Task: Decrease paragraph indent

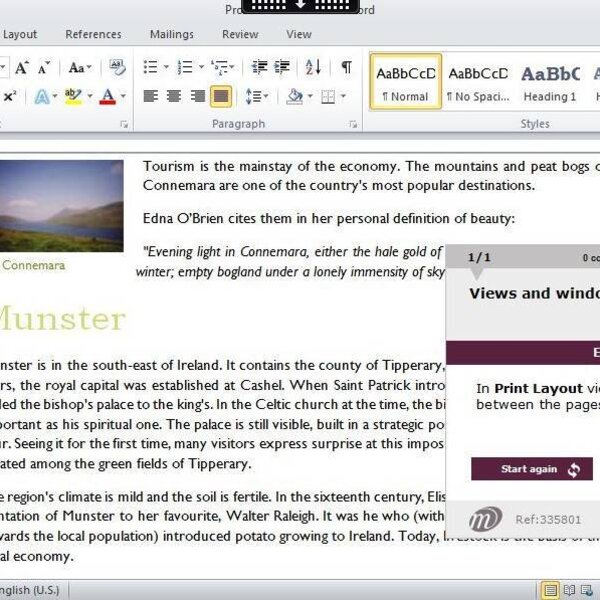Action: [x=259, y=67]
